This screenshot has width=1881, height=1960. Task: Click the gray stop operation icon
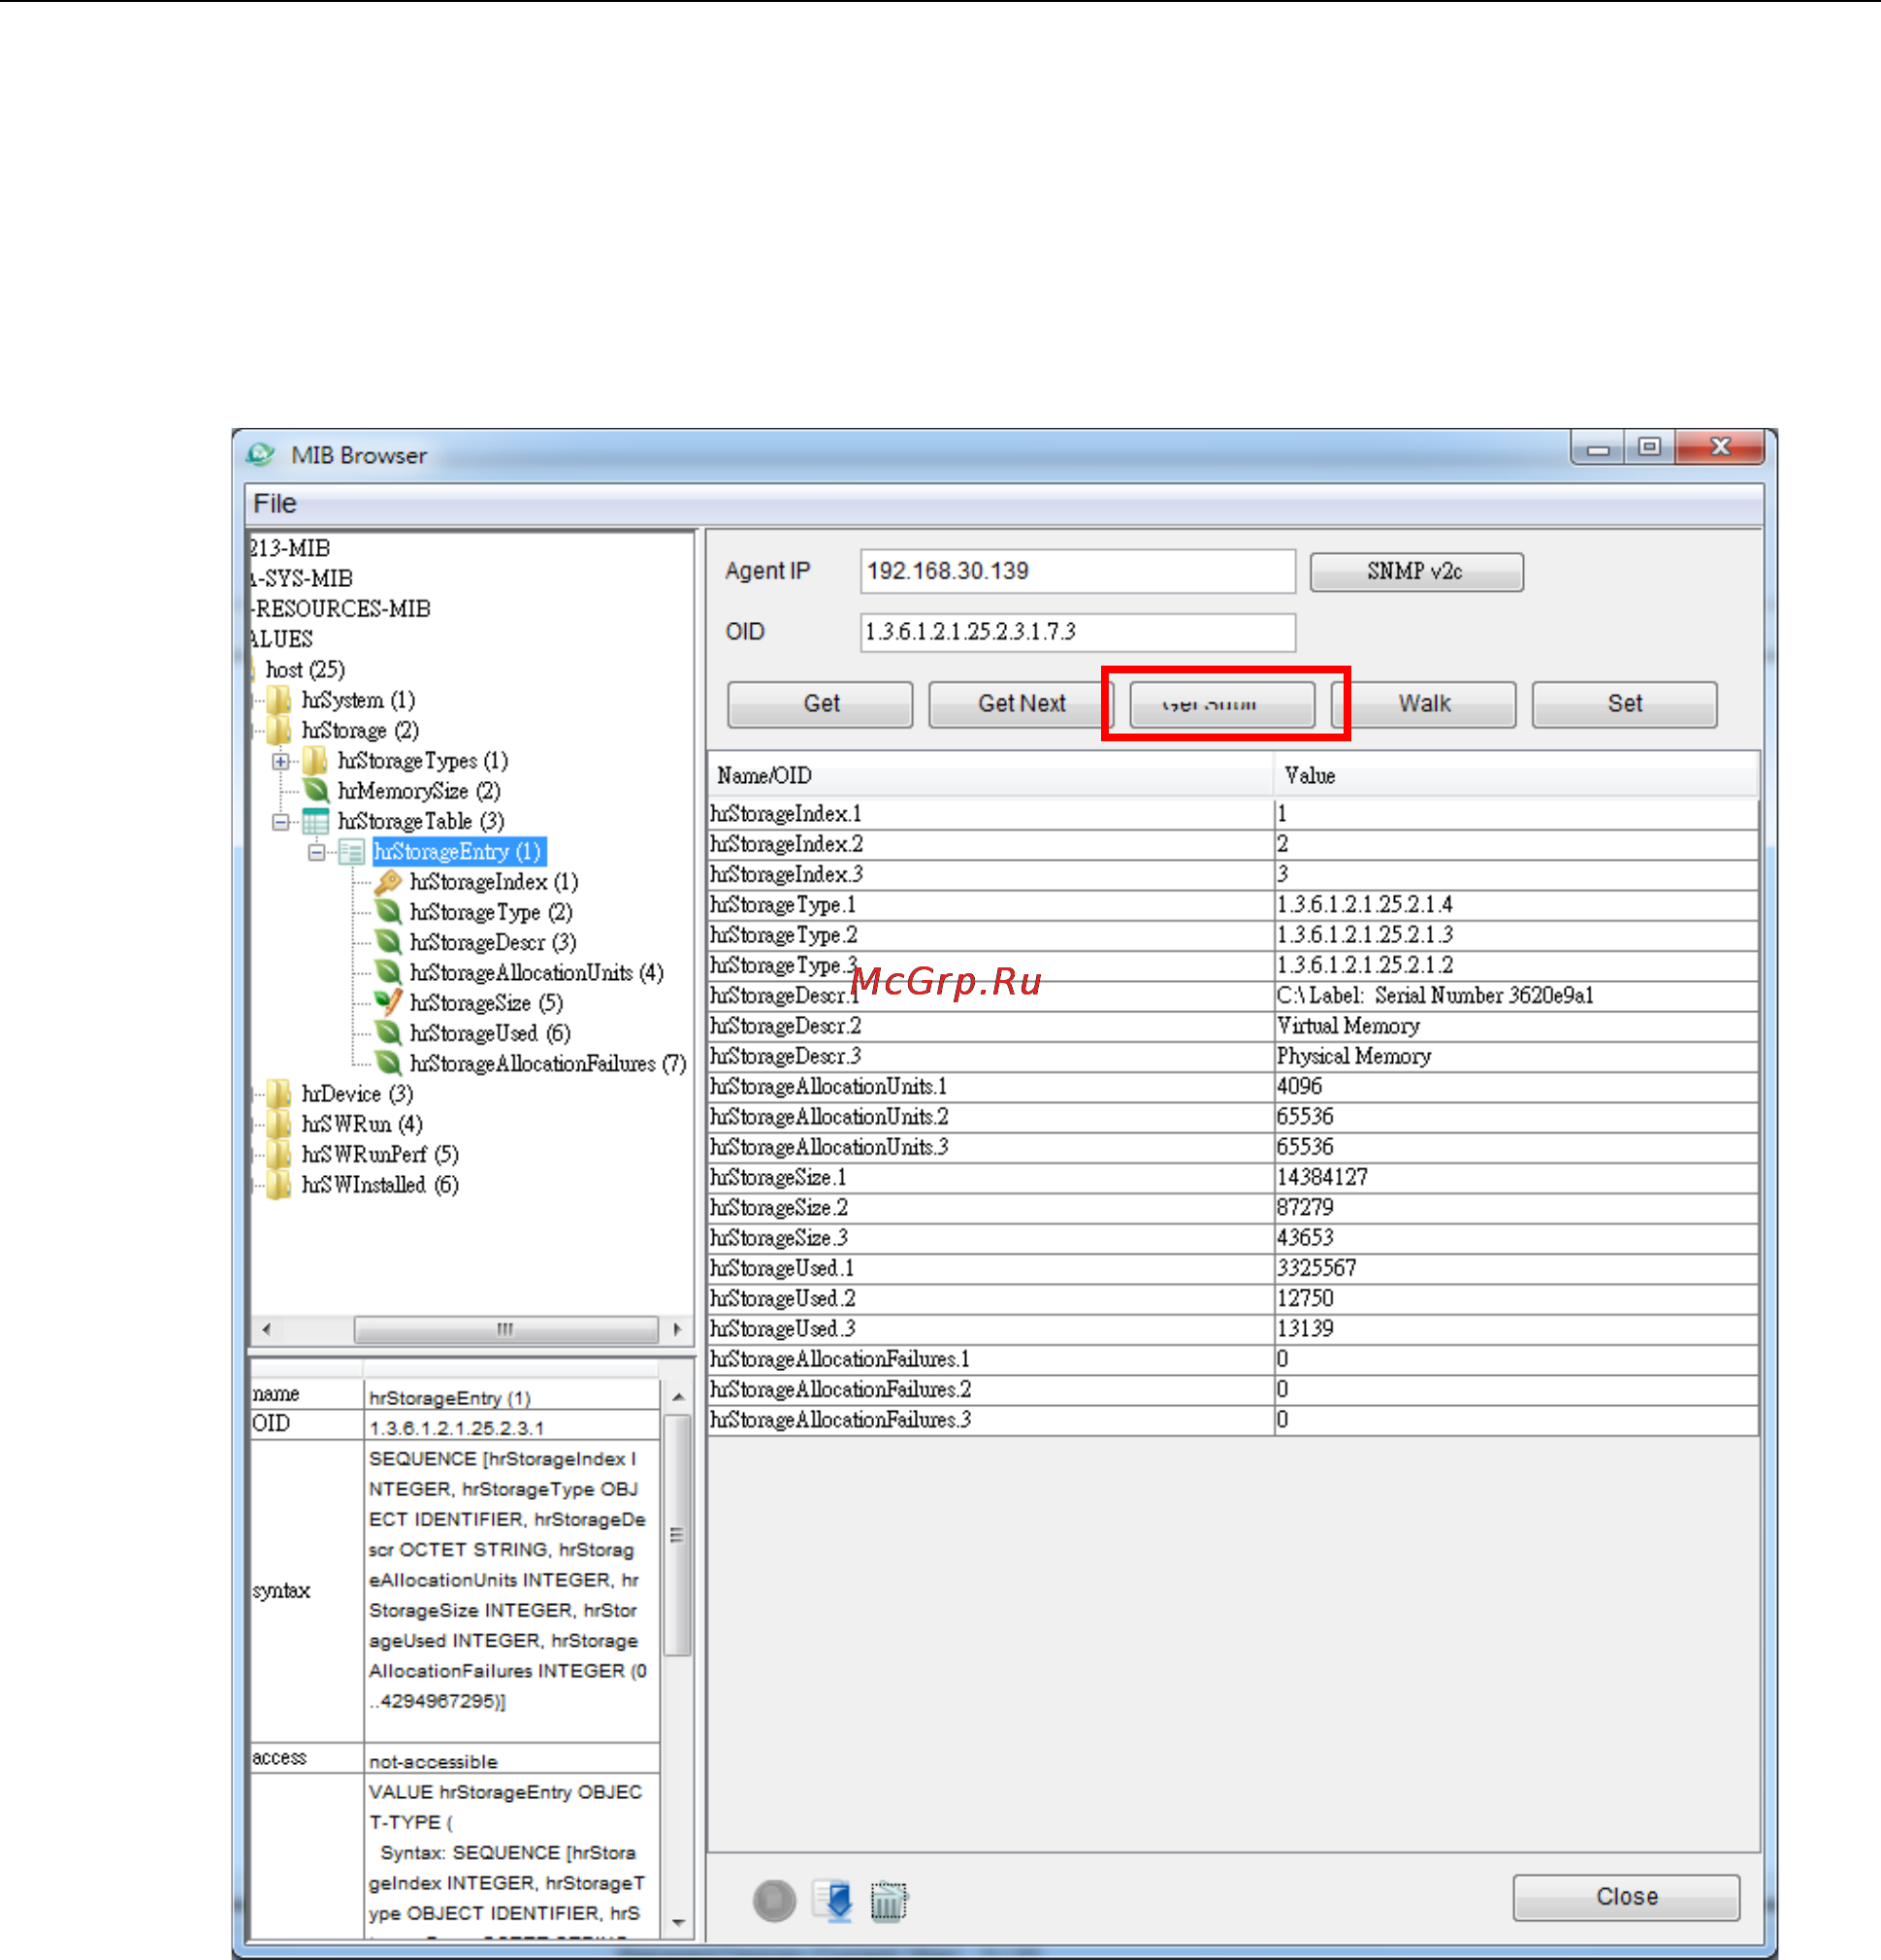[774, 1901]
